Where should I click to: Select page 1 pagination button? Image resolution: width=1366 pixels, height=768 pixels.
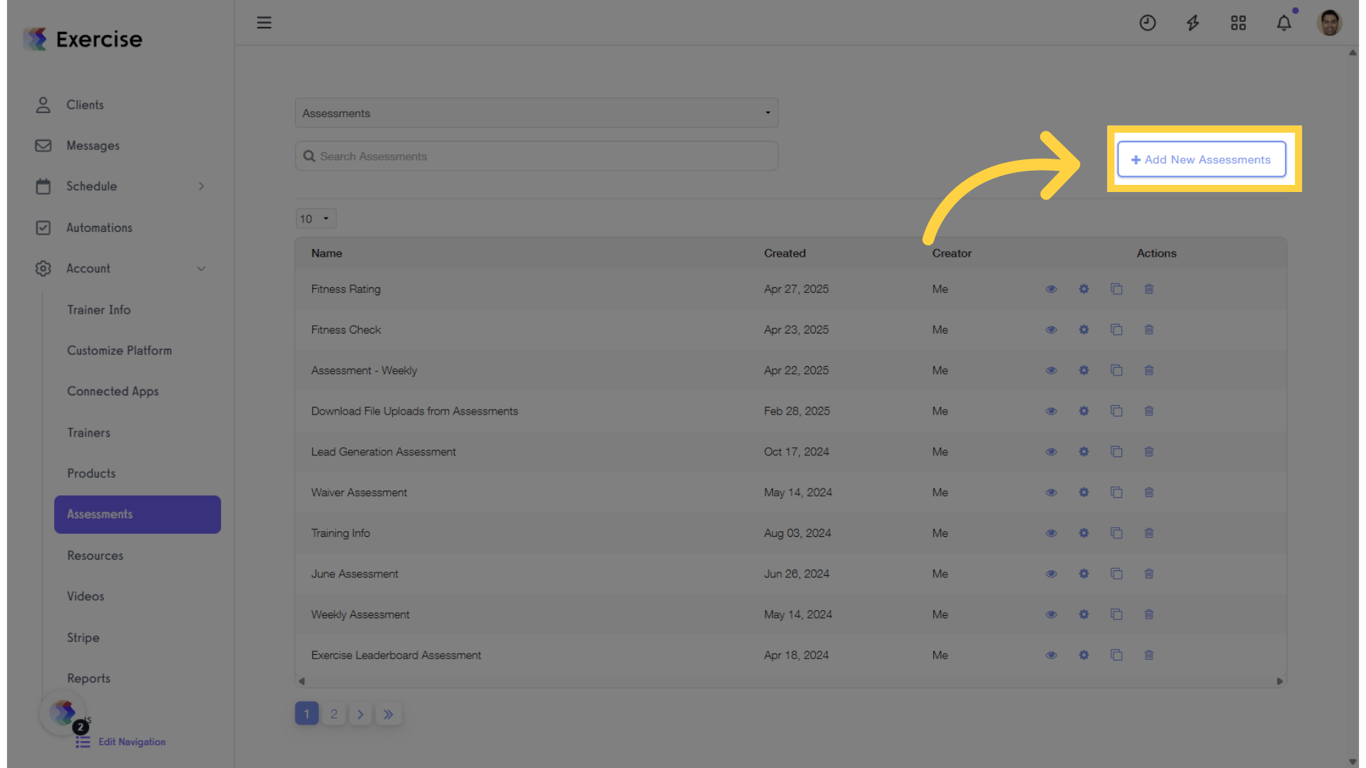307,714
